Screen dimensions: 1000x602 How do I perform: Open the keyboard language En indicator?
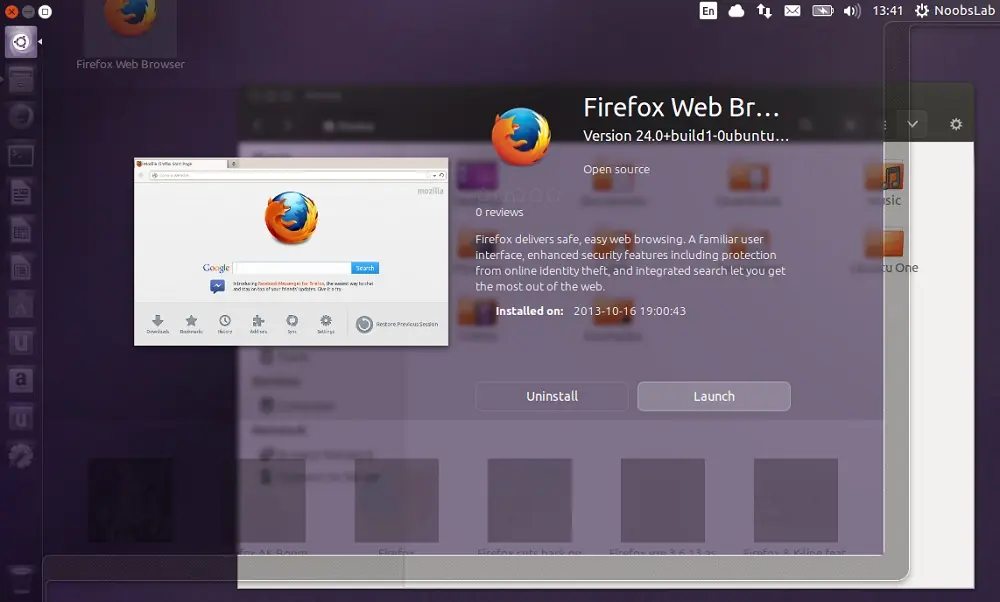[708, 11]
